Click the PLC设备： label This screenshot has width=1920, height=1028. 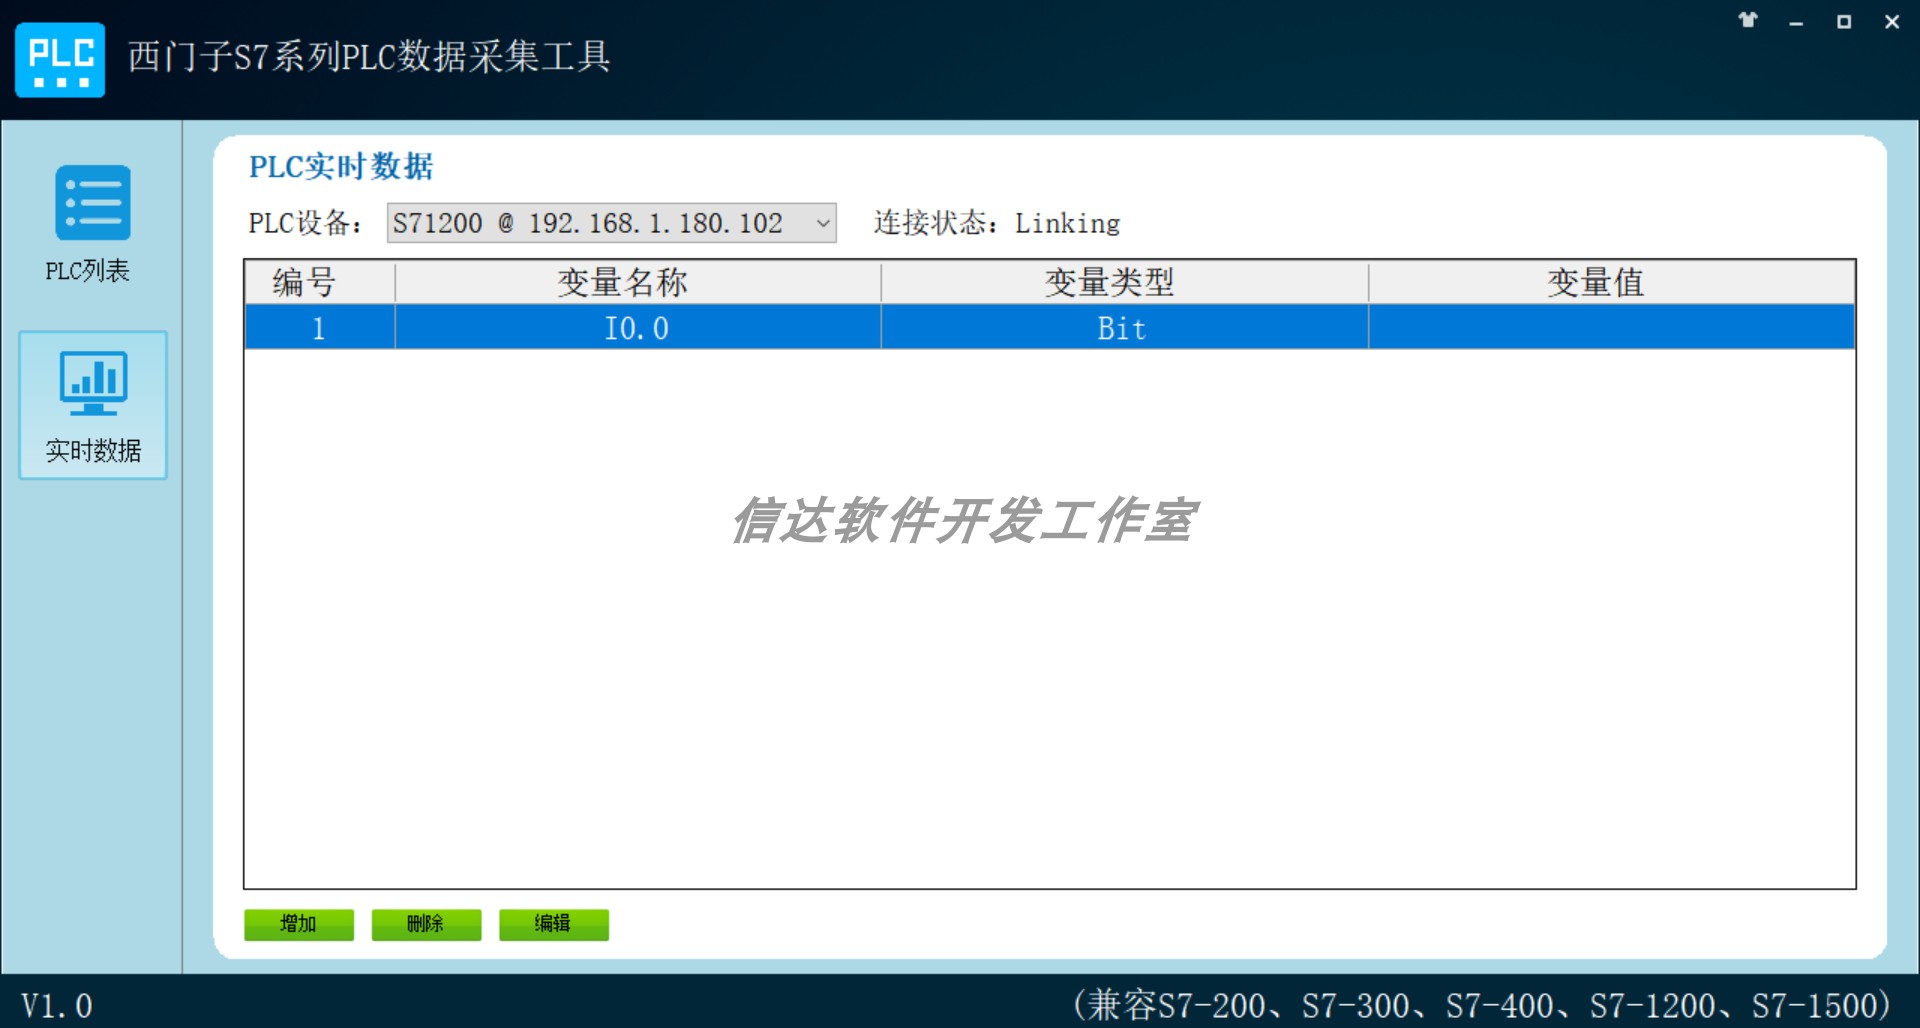tap(306, 223)
